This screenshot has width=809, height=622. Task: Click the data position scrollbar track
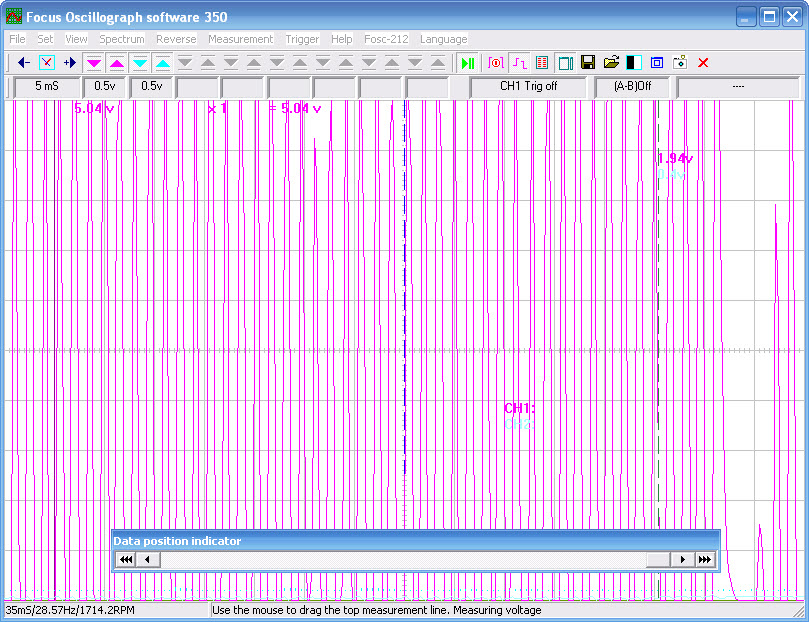coord(403,560)
